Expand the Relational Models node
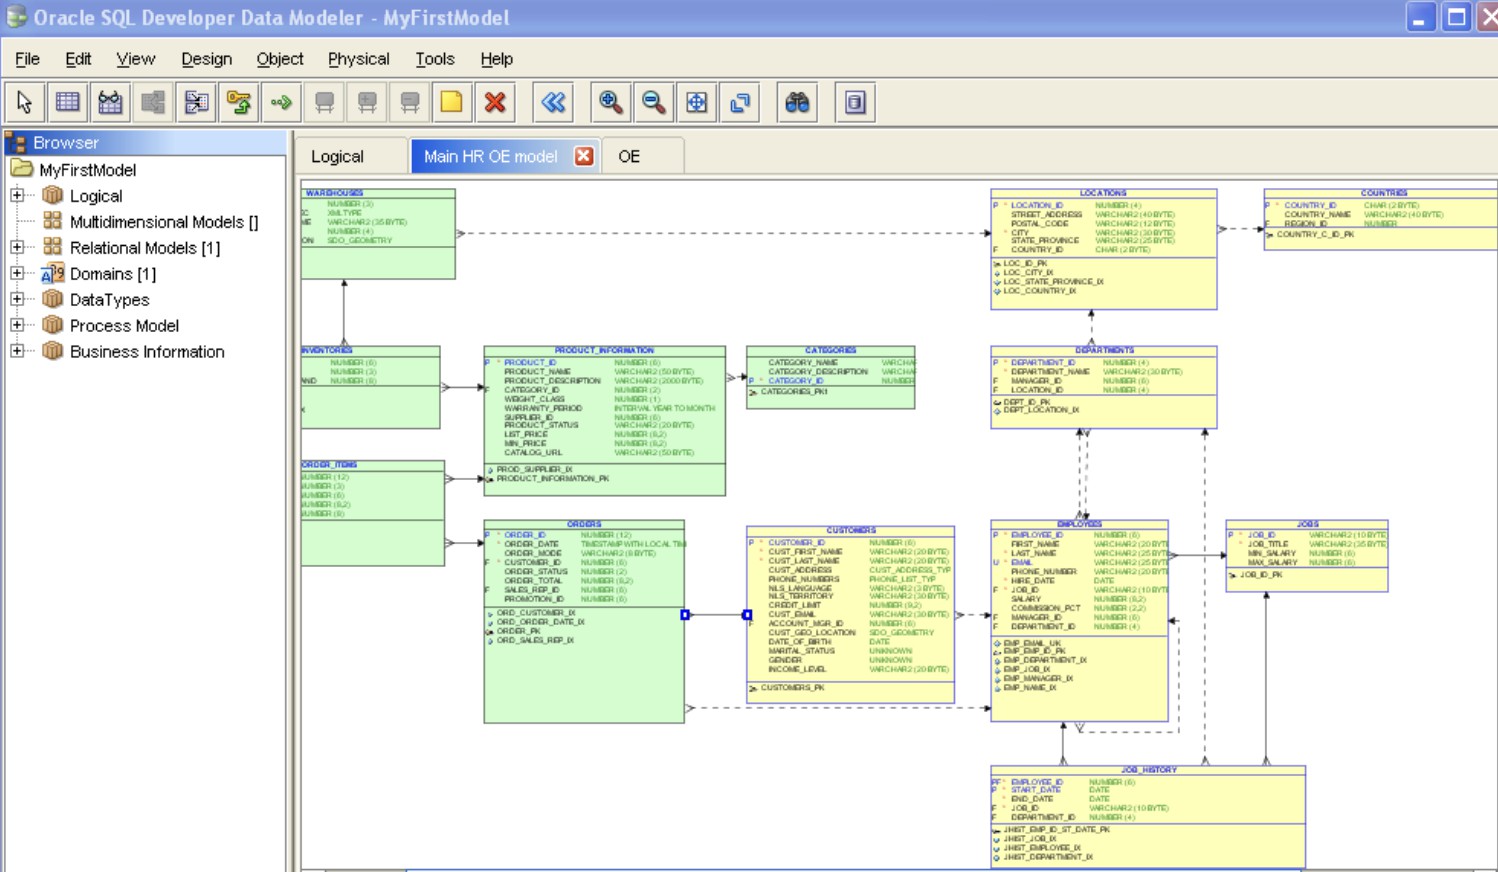This screenshot has width=1498, height=872. click(x=17, y=247)
